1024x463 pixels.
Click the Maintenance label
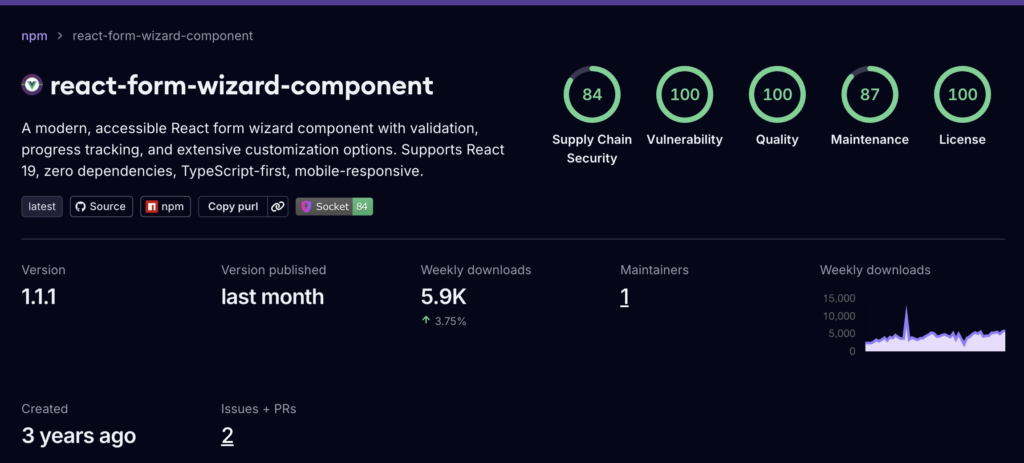coord(869,140)
